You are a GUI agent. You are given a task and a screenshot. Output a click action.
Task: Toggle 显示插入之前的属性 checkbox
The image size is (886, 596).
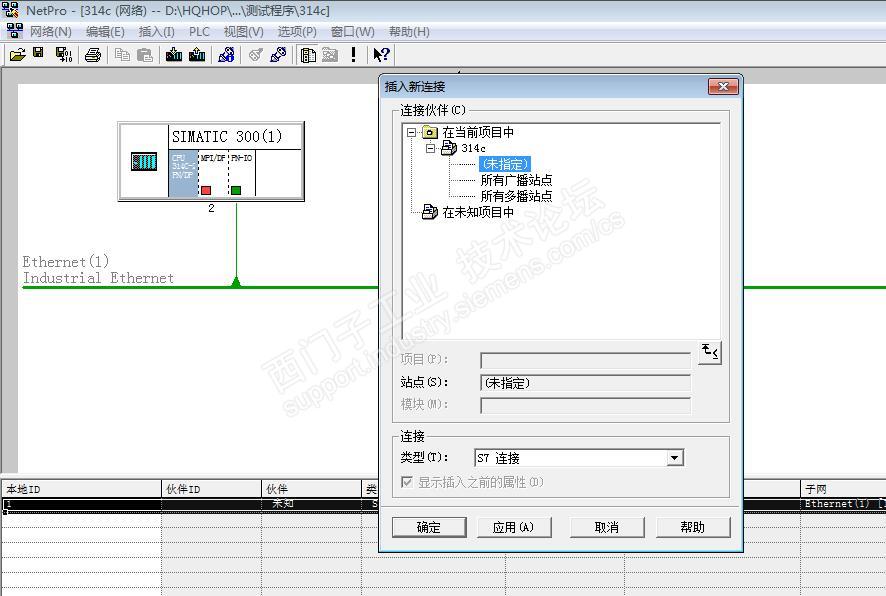click(406, 482)
